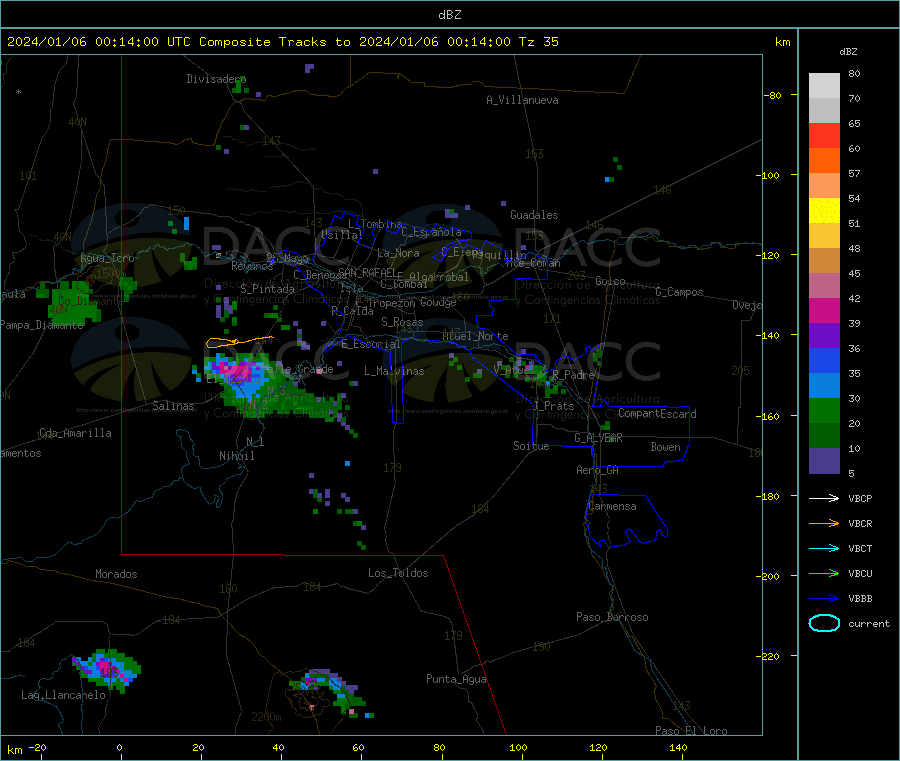
Task: Click the green VBCU arrow legend icon
Action: [824, 573]
